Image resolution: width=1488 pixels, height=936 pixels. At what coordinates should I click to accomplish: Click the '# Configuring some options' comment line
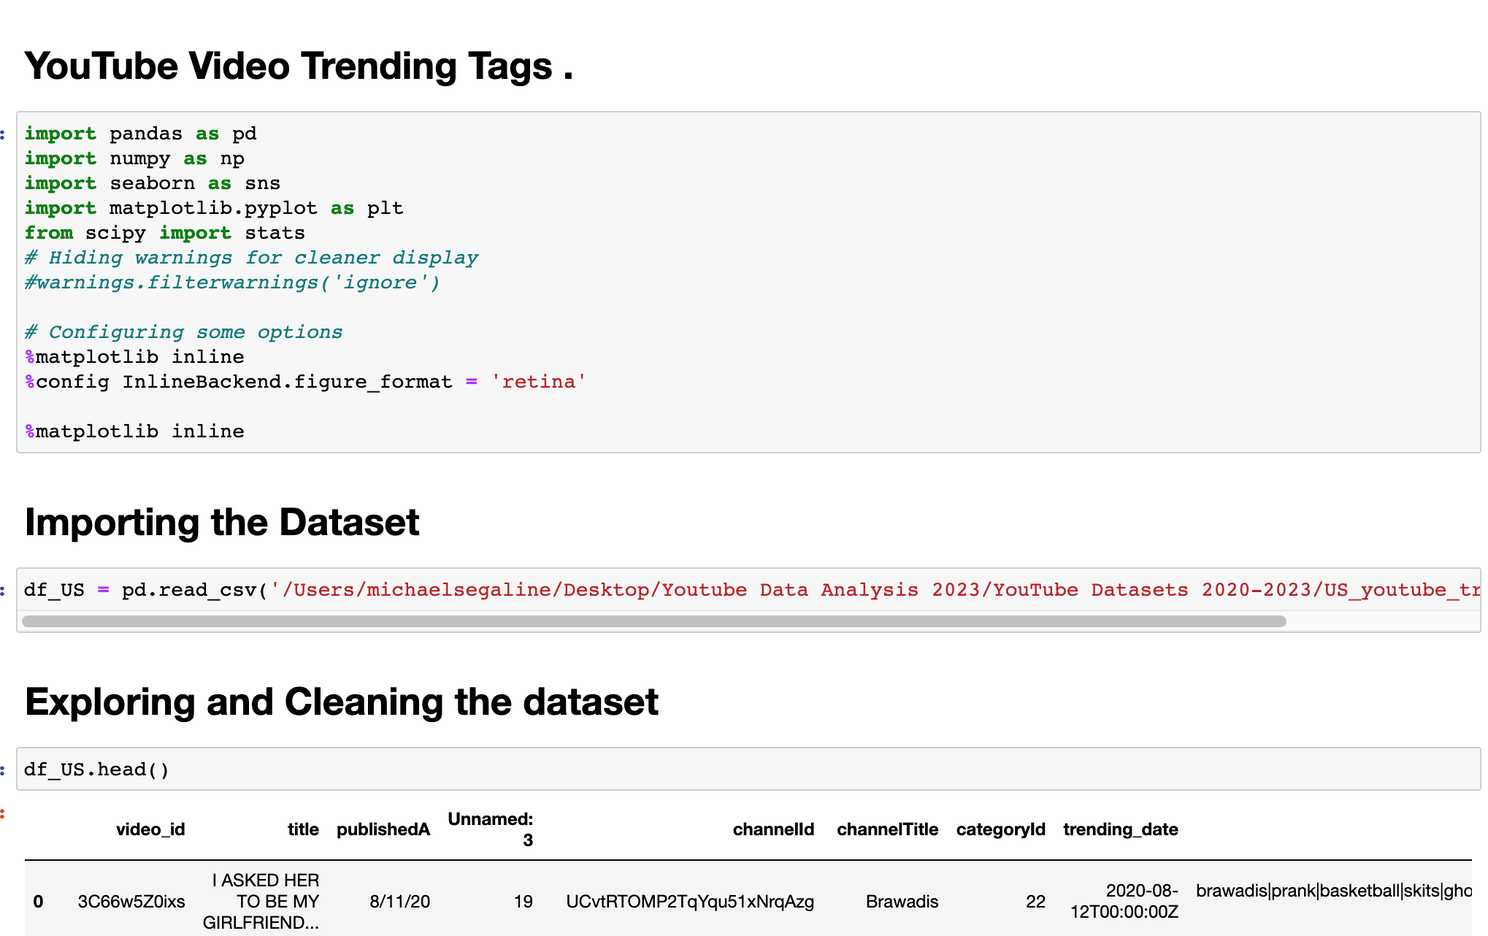[x=184, y=332]
